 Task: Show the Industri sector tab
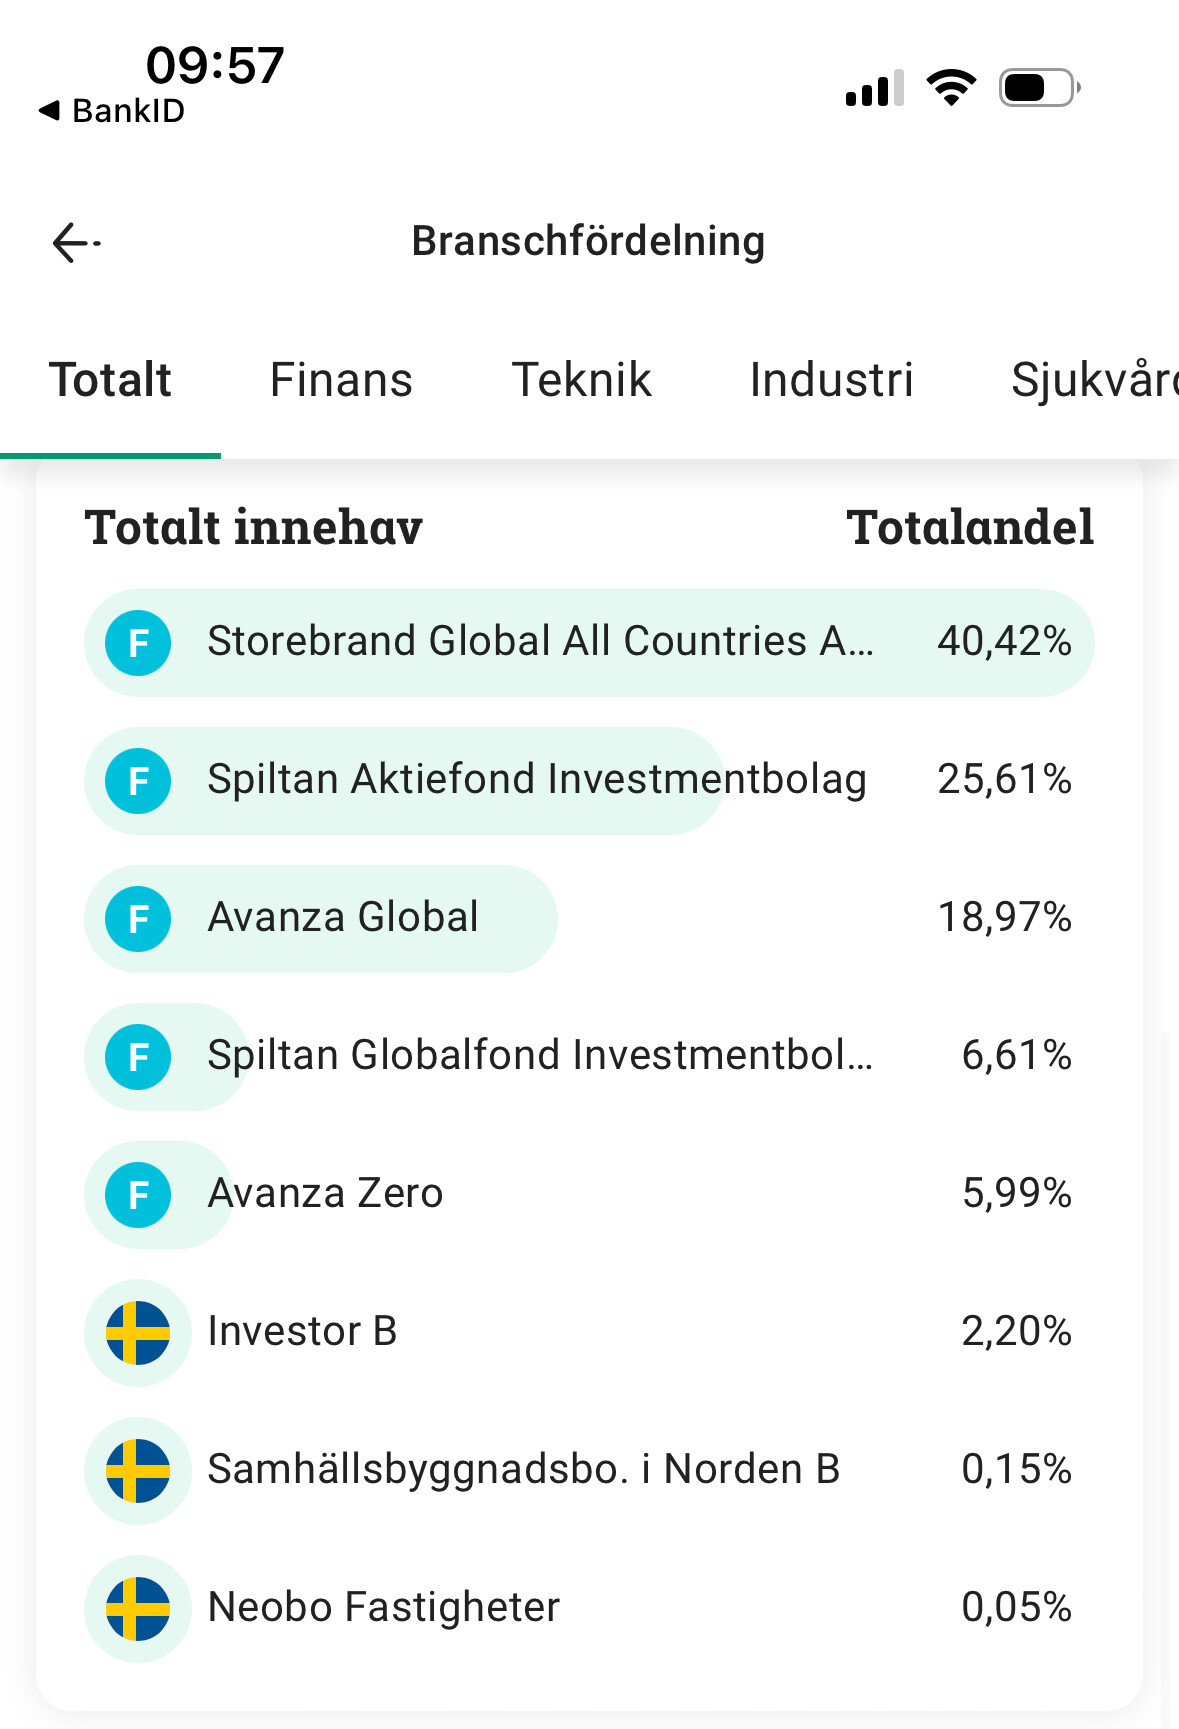click(x=831, y=381)
